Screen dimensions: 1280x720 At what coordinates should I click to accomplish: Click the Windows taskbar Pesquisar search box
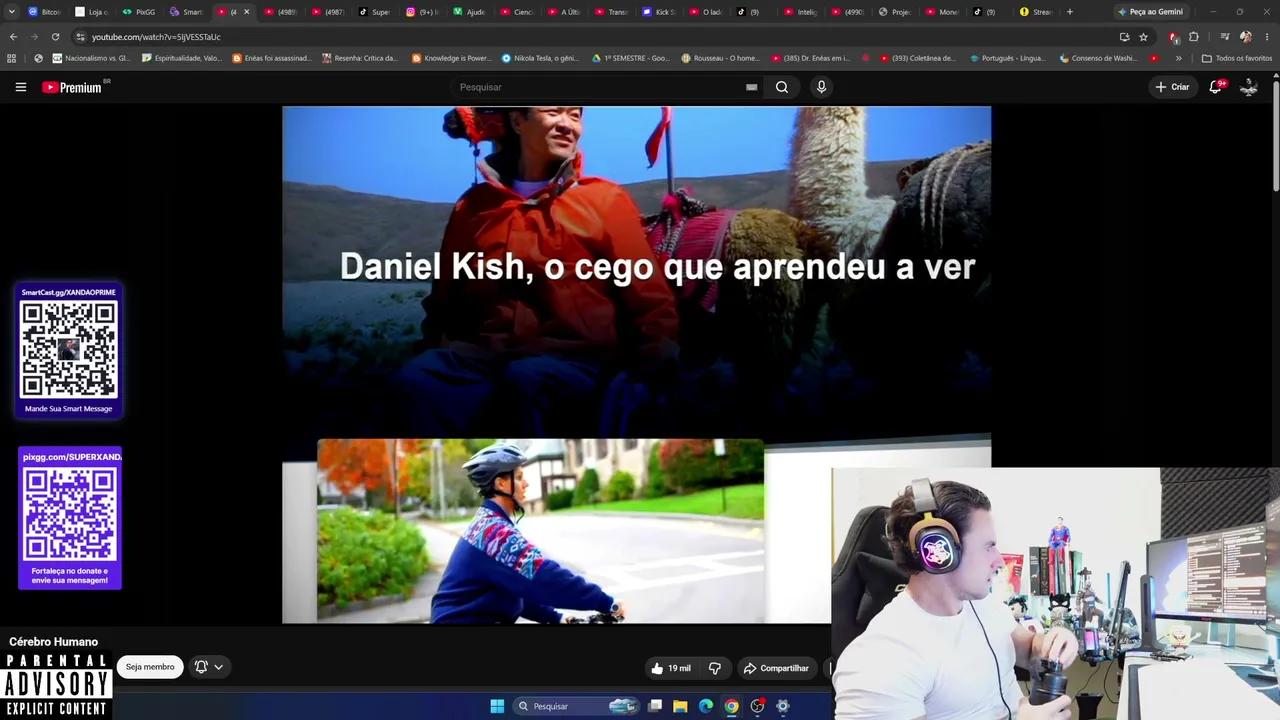pyautogui.click(x=575, y=706)
